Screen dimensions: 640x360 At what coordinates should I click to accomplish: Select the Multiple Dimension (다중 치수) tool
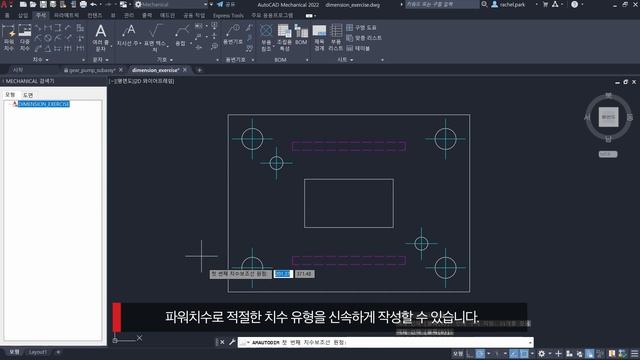tap(24, 38)
